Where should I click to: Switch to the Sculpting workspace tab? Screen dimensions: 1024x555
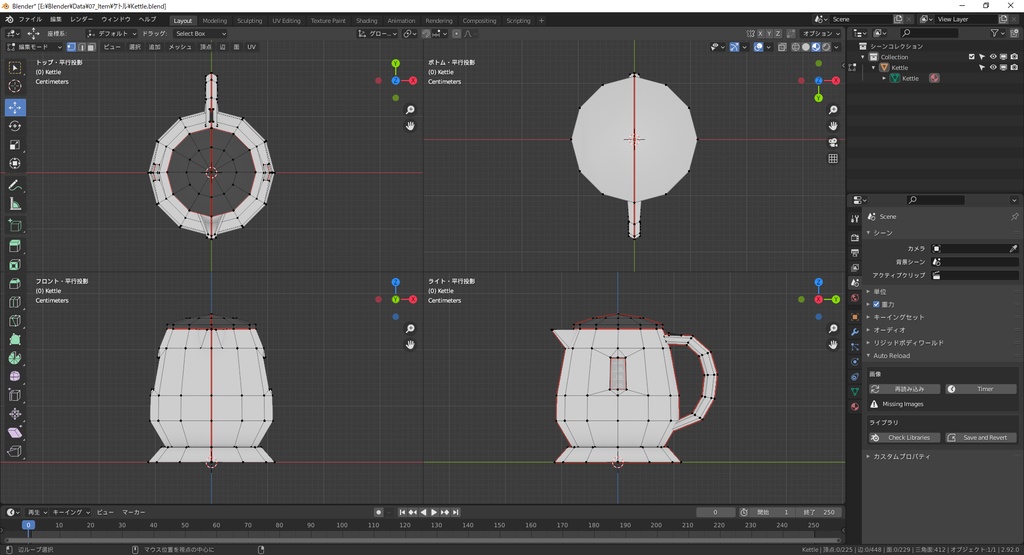pyautogui.click(x=249, y=20)
